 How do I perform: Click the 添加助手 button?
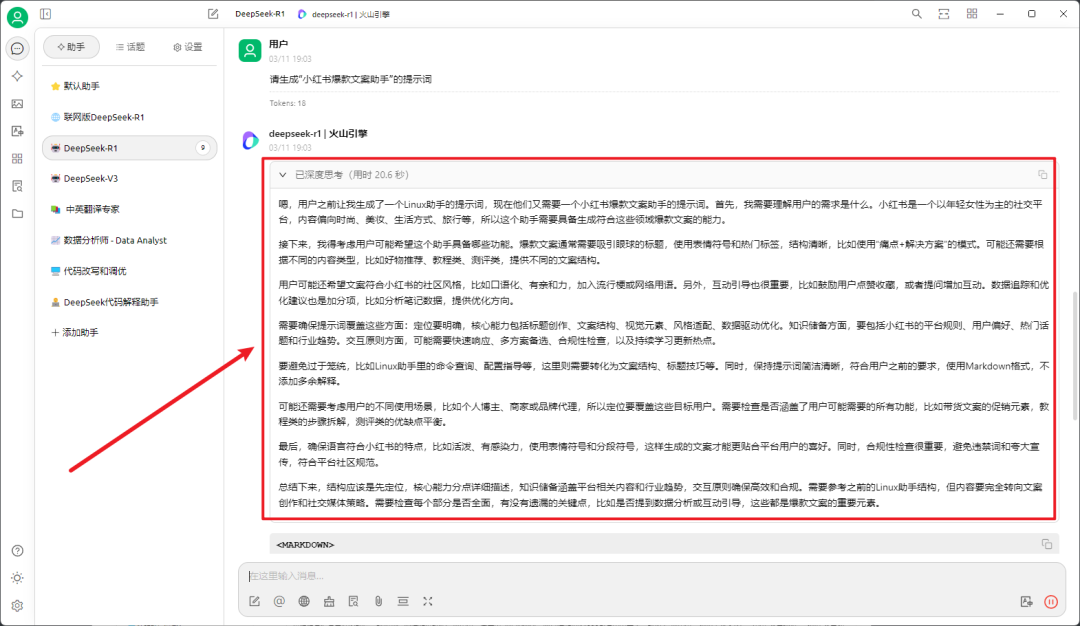point(75,333)
